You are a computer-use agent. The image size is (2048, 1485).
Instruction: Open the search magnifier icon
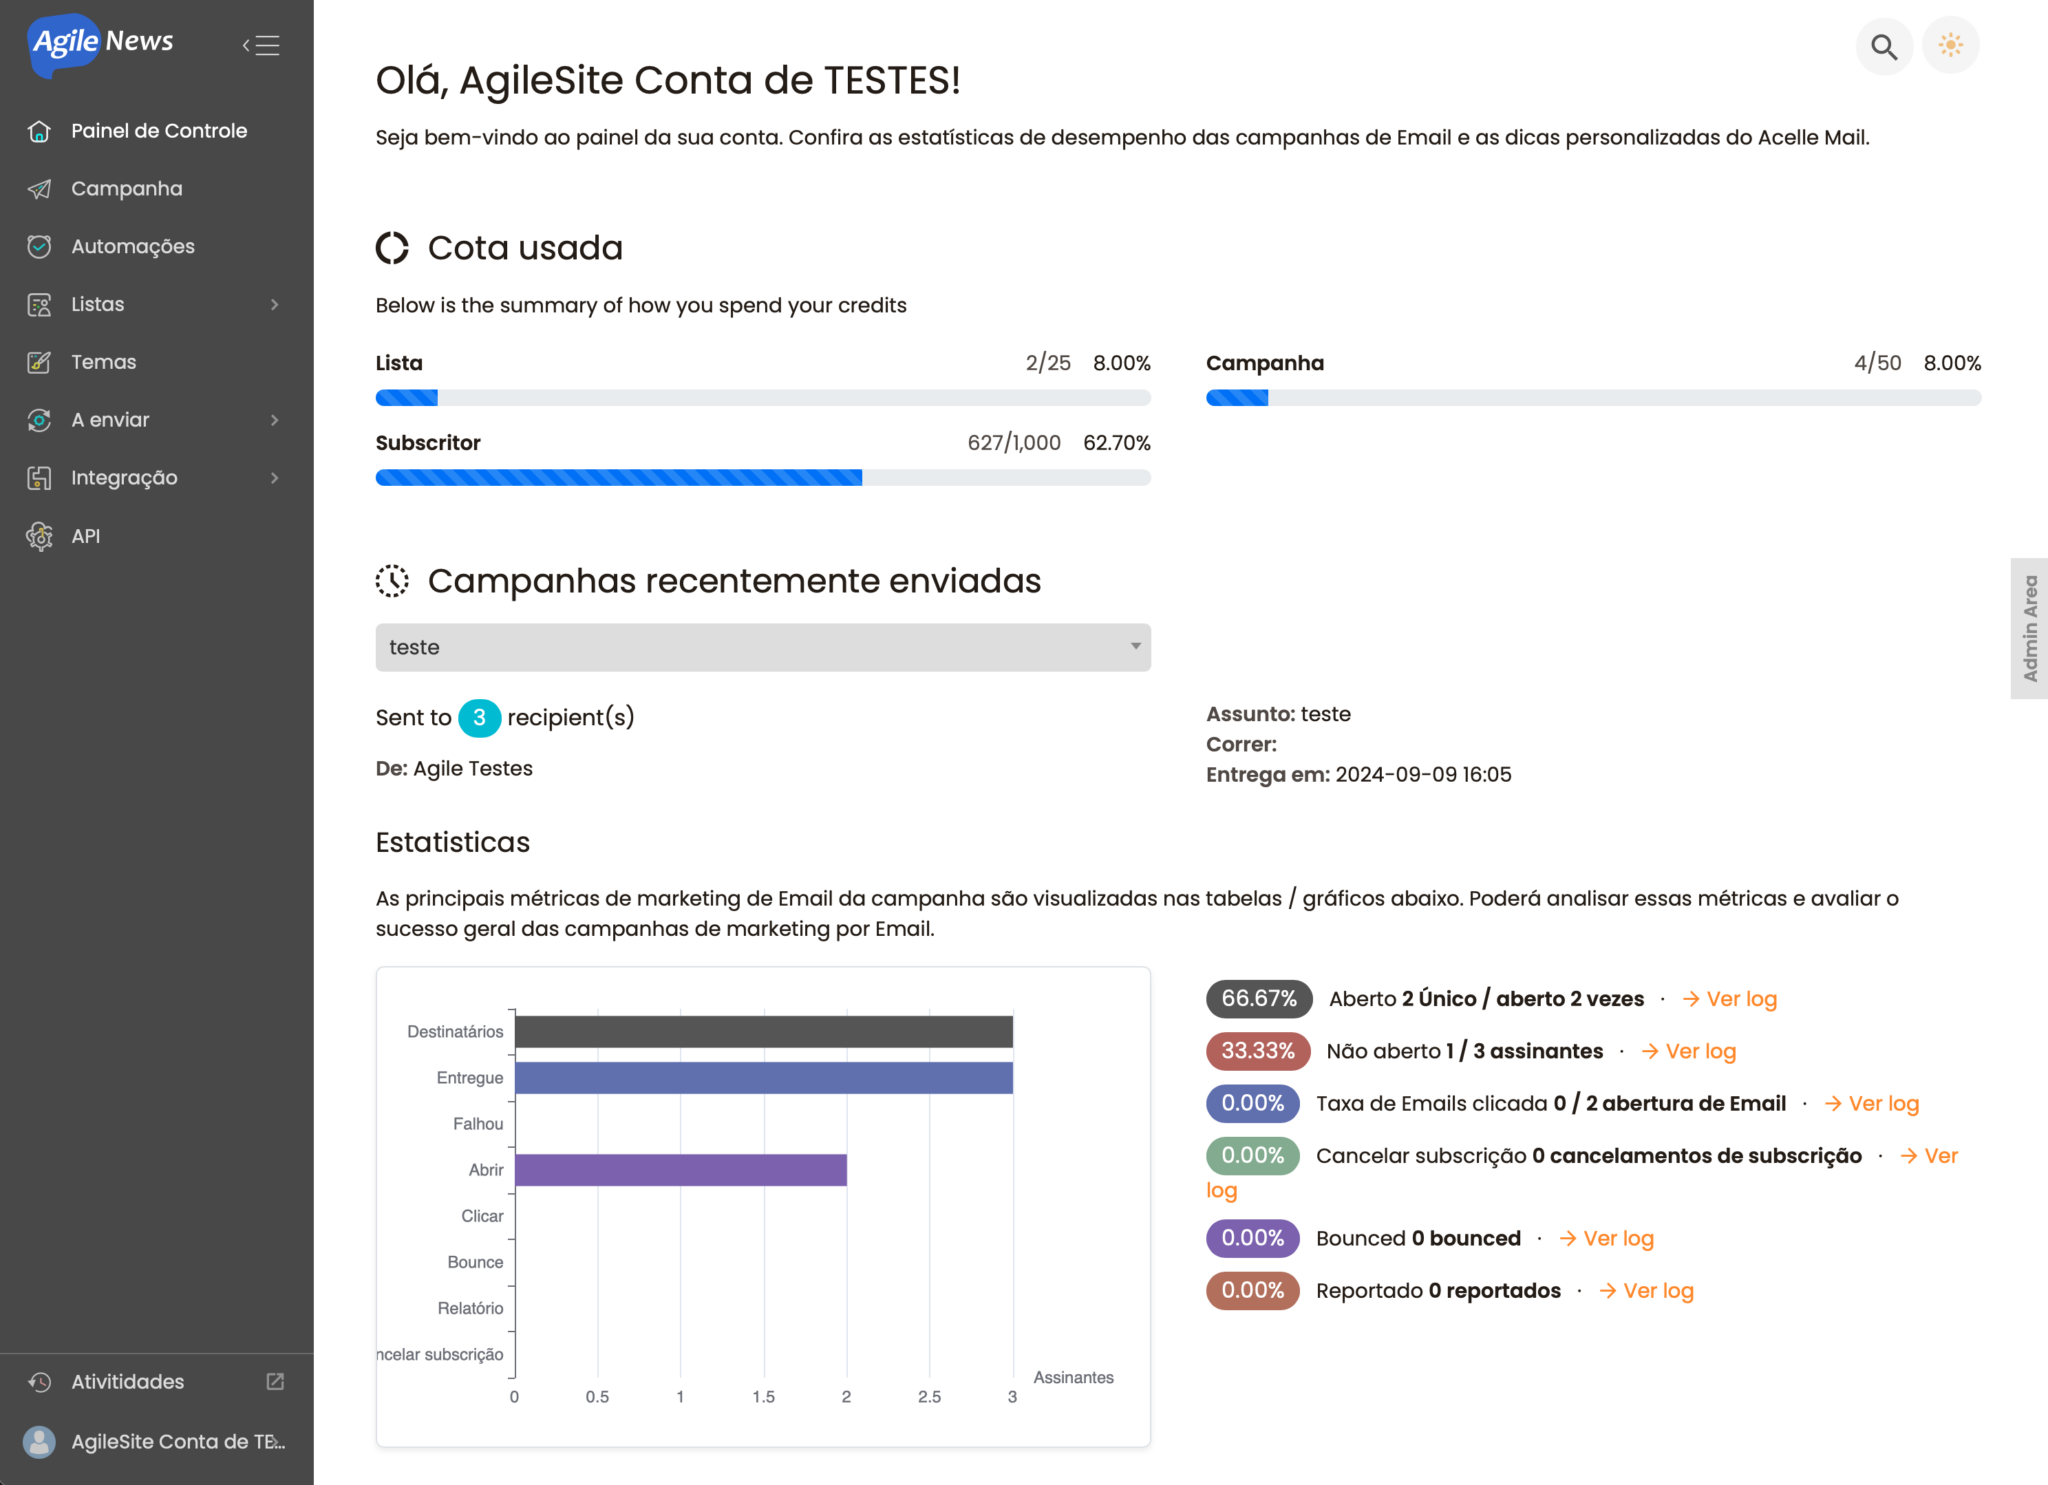[x=1884, y=46]
